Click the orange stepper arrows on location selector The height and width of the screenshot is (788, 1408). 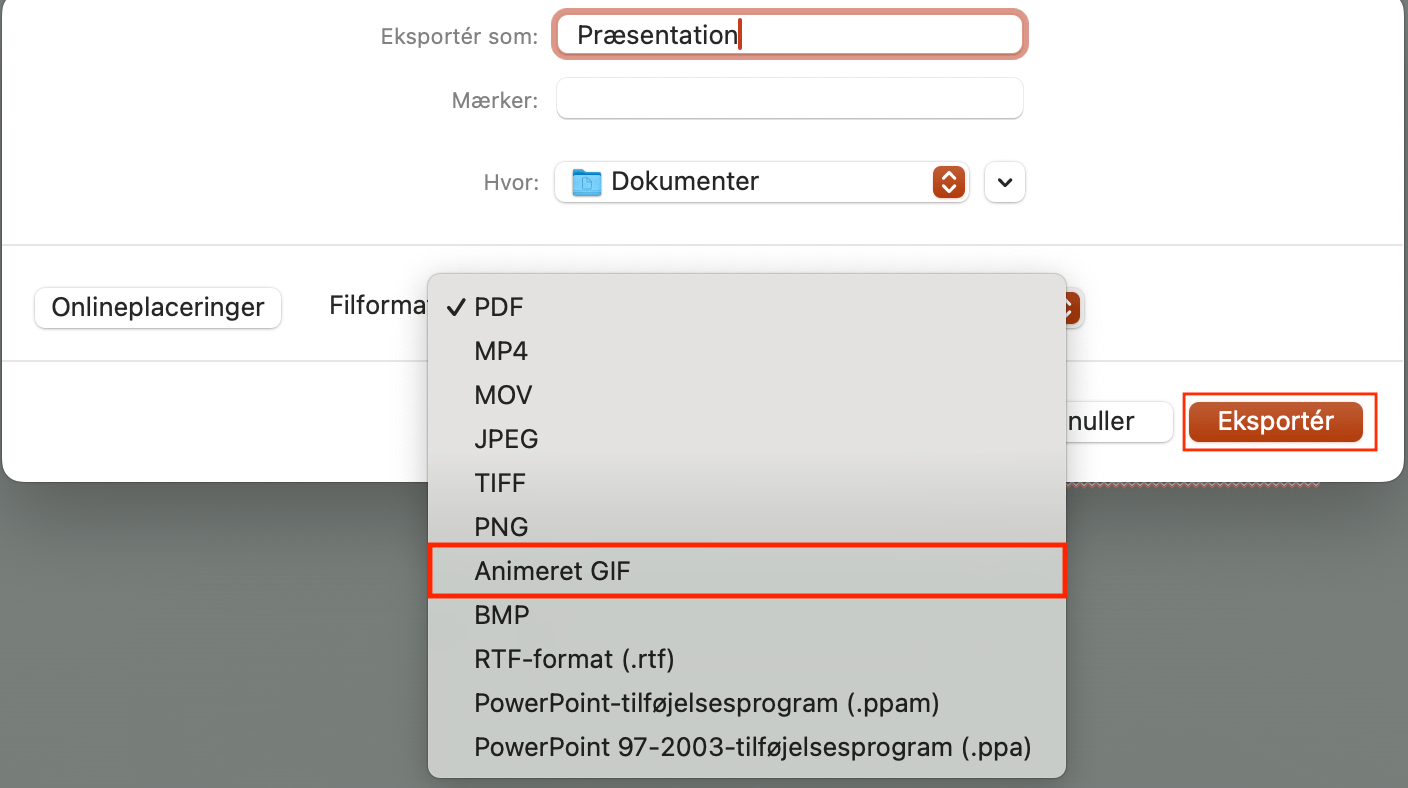pyautogui.click(x=948, y=181)
